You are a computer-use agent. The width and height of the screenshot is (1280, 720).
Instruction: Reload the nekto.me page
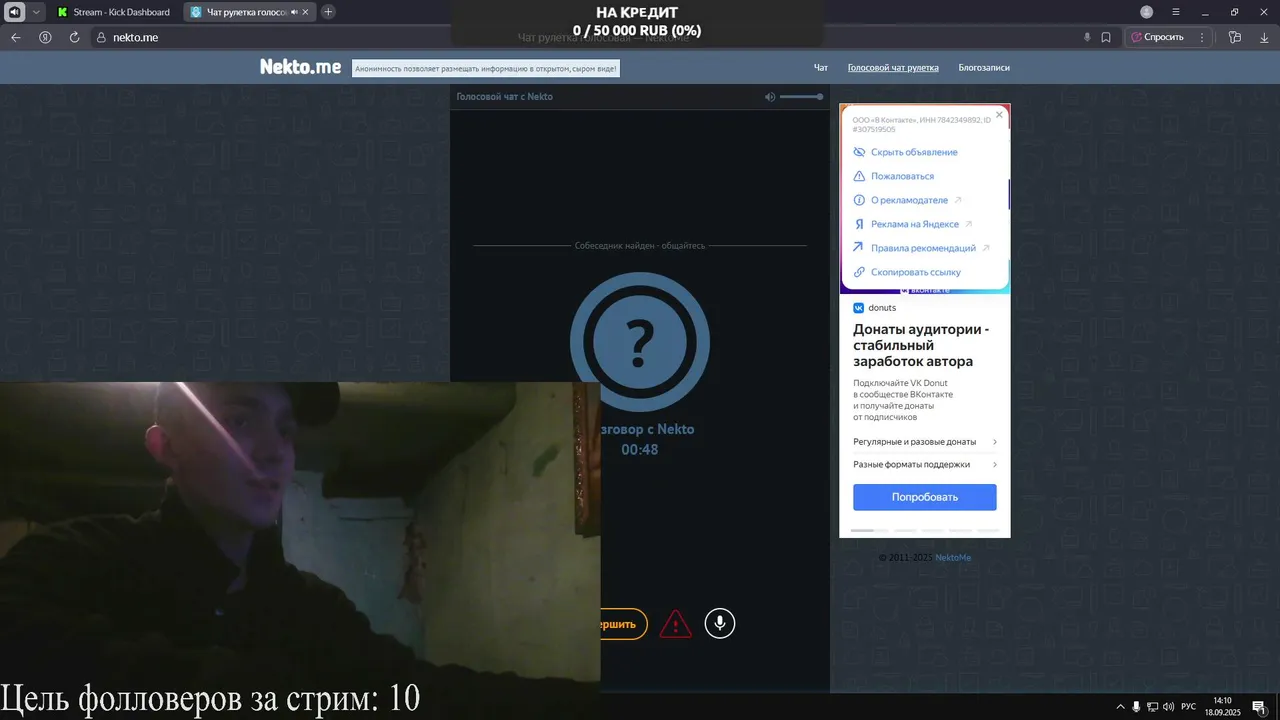74,37
